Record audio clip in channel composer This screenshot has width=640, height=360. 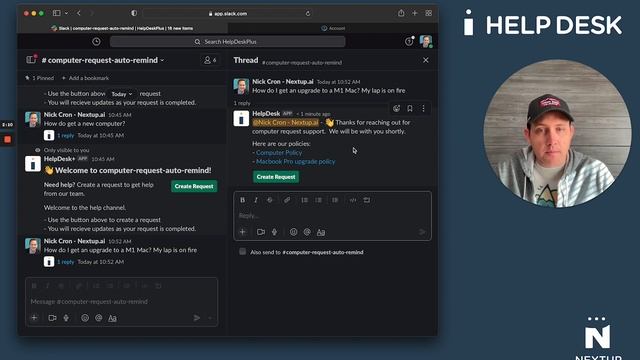coord(66,318)
